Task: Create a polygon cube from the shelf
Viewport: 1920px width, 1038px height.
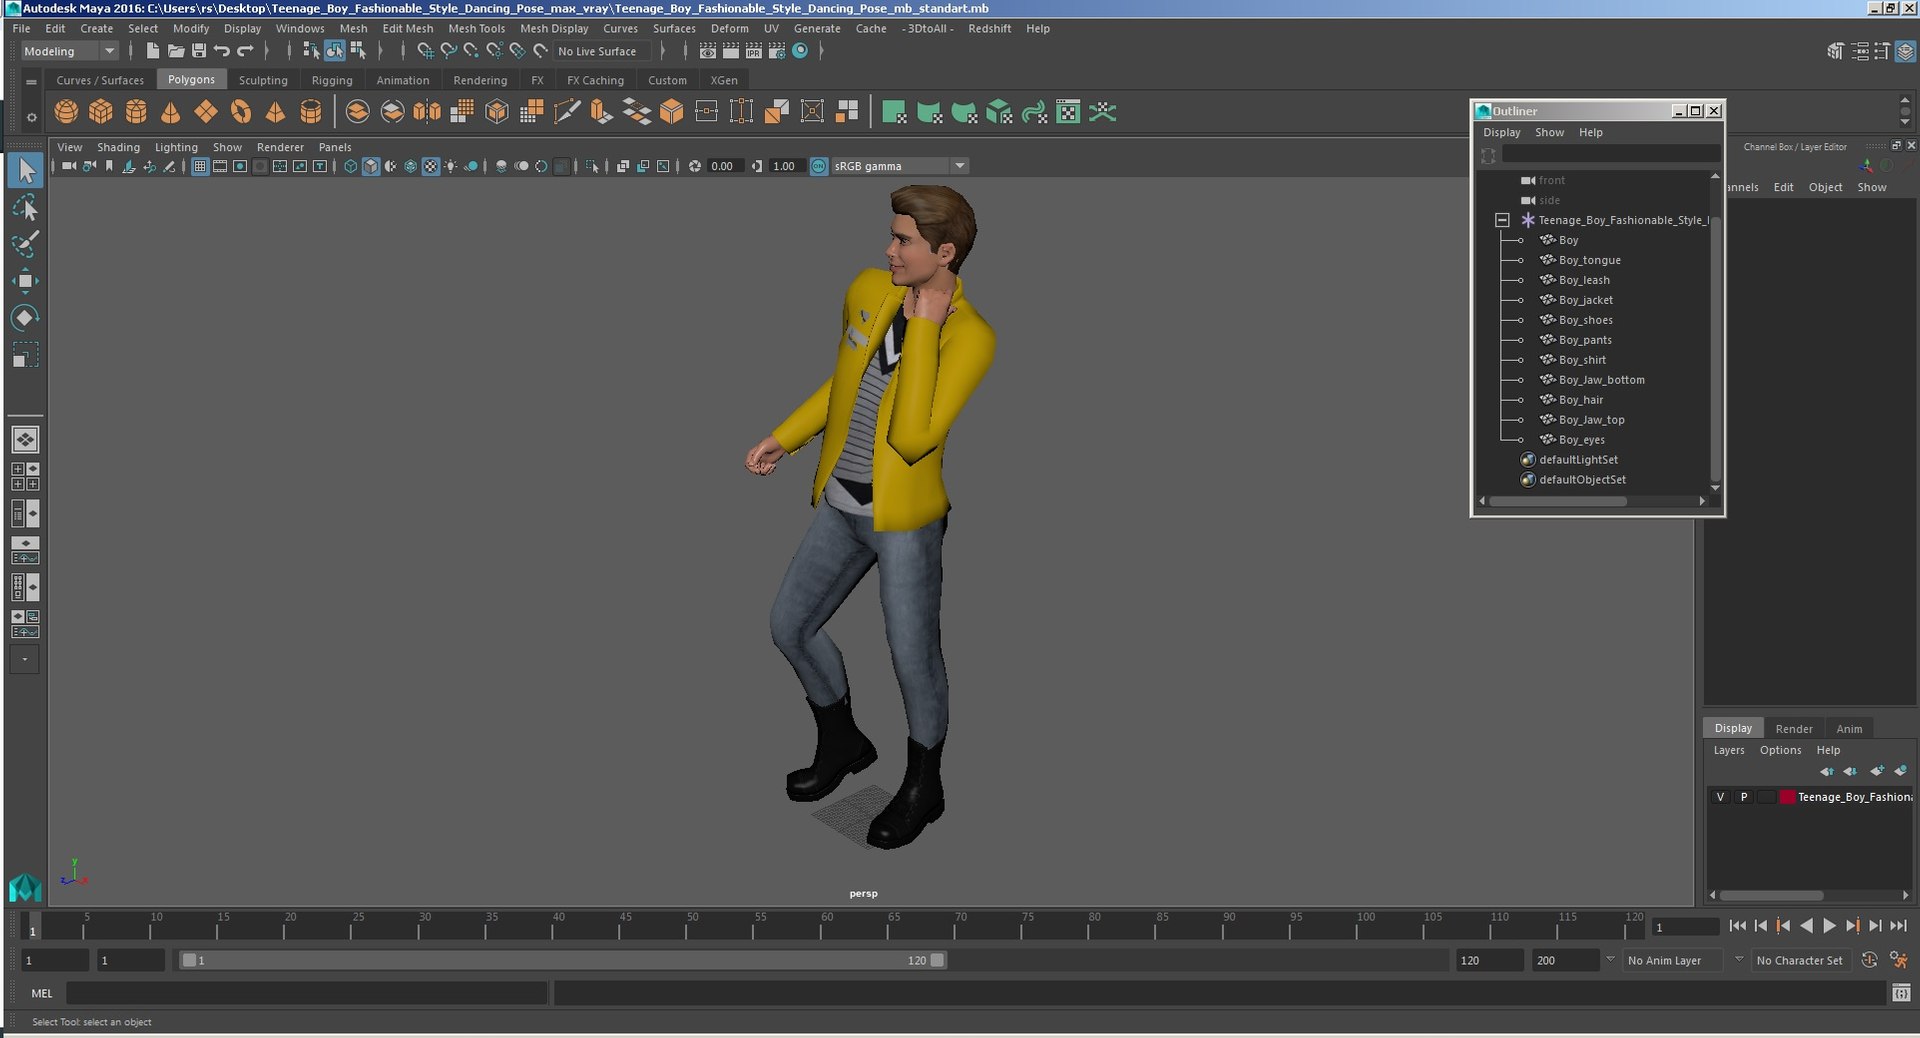Action: click(x=101, y=112)
